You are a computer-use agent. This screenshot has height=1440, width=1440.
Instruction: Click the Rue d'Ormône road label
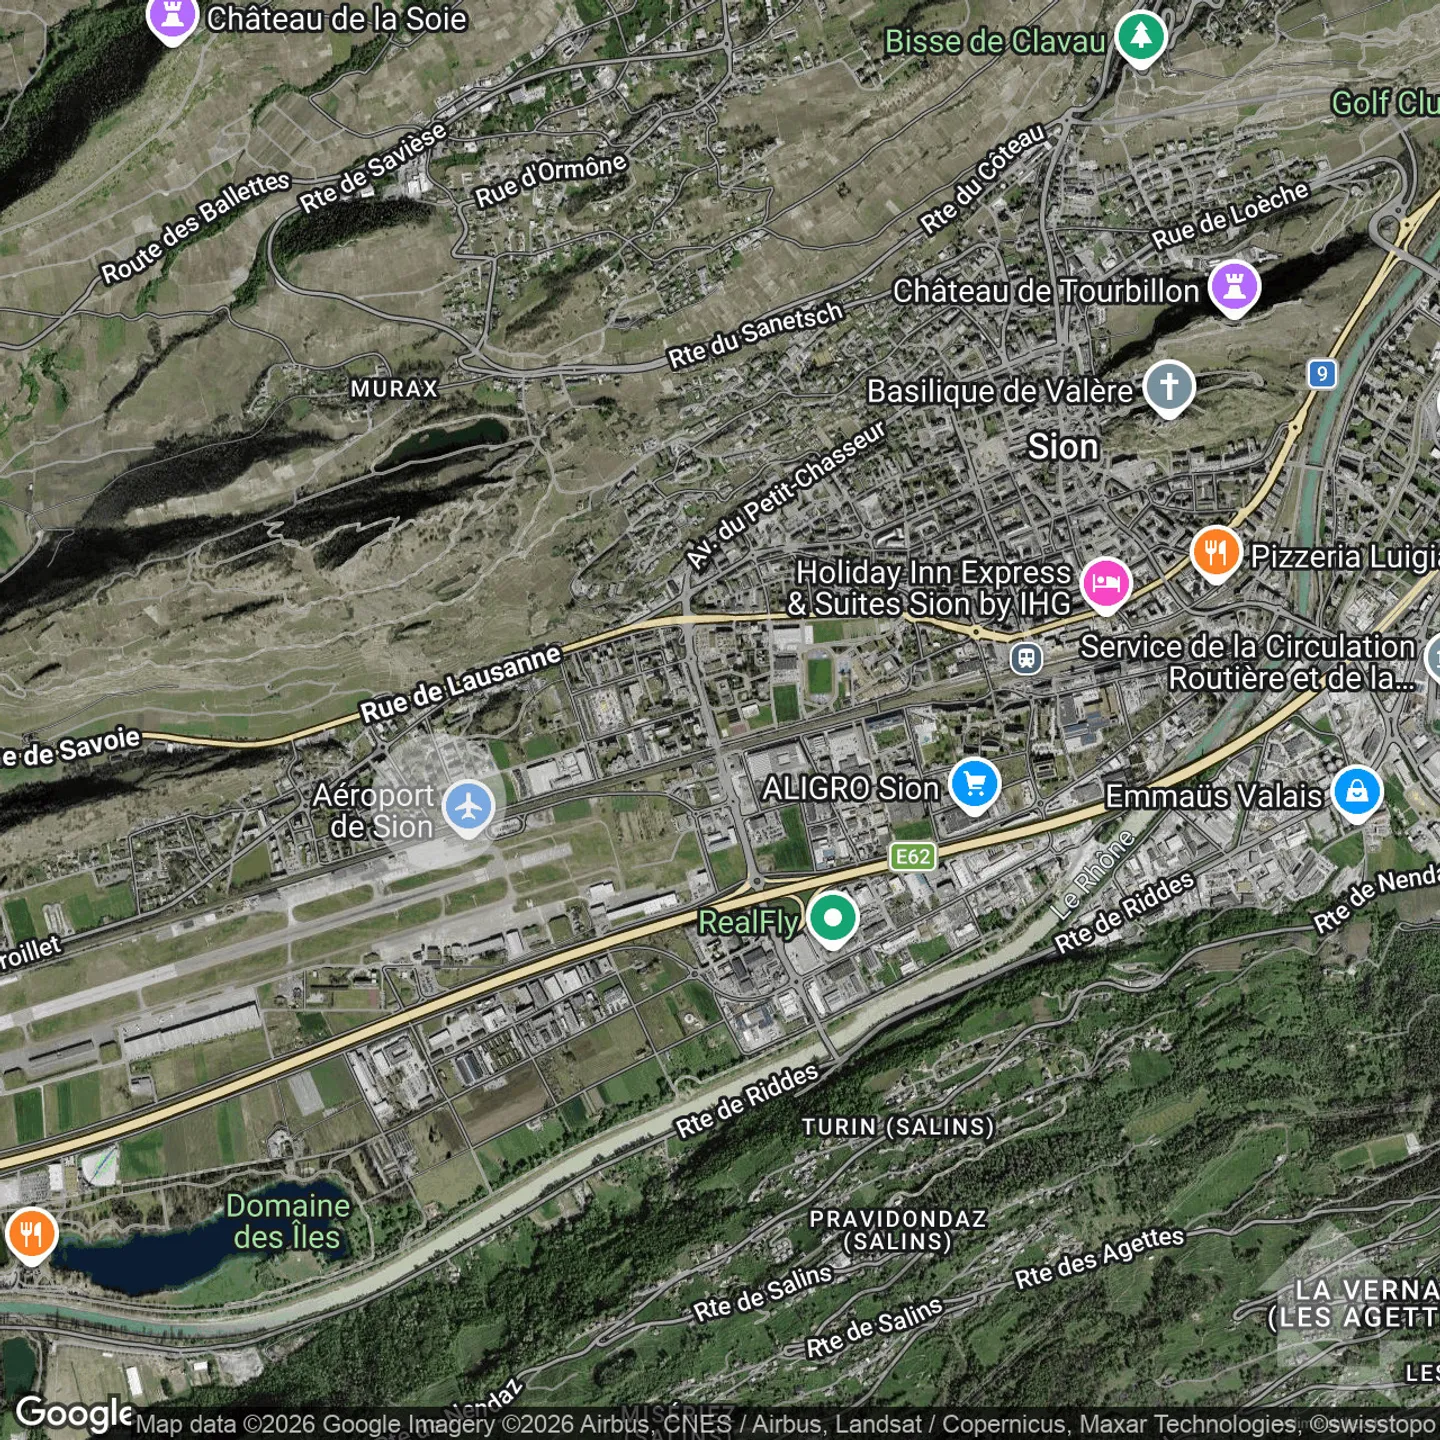tap(551, 181)
